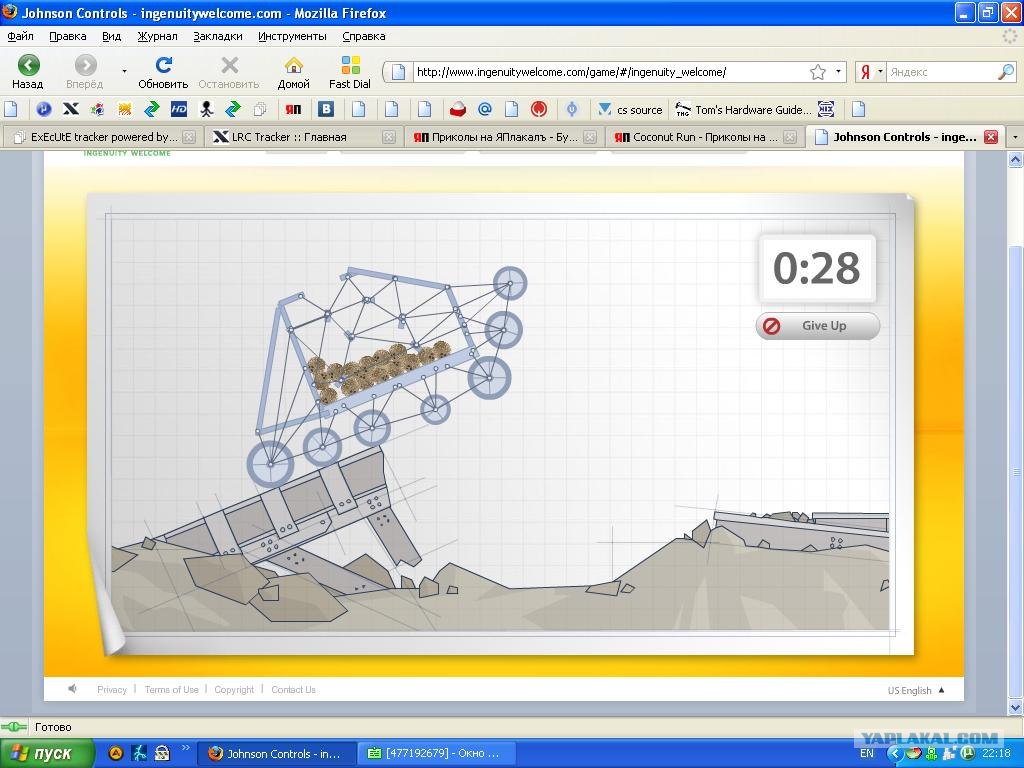Open the Fast Dial toolbar icon

click(350, 72)
